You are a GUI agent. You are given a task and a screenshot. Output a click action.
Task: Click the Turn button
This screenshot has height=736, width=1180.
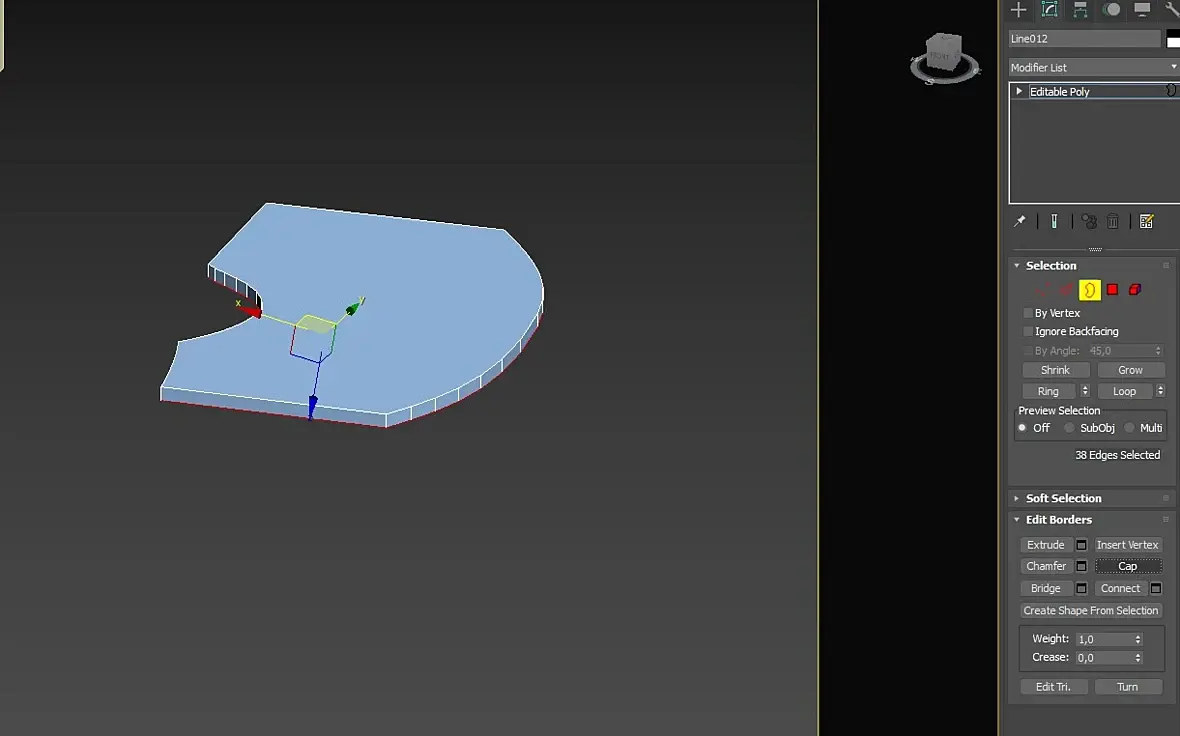(1127, 687)
